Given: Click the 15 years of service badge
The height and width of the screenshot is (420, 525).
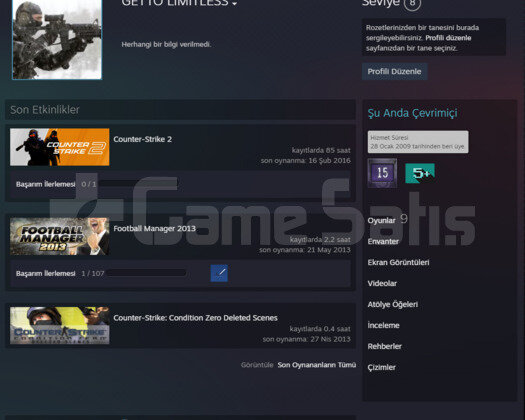Looking at the screenshot, I should (382, 173).
